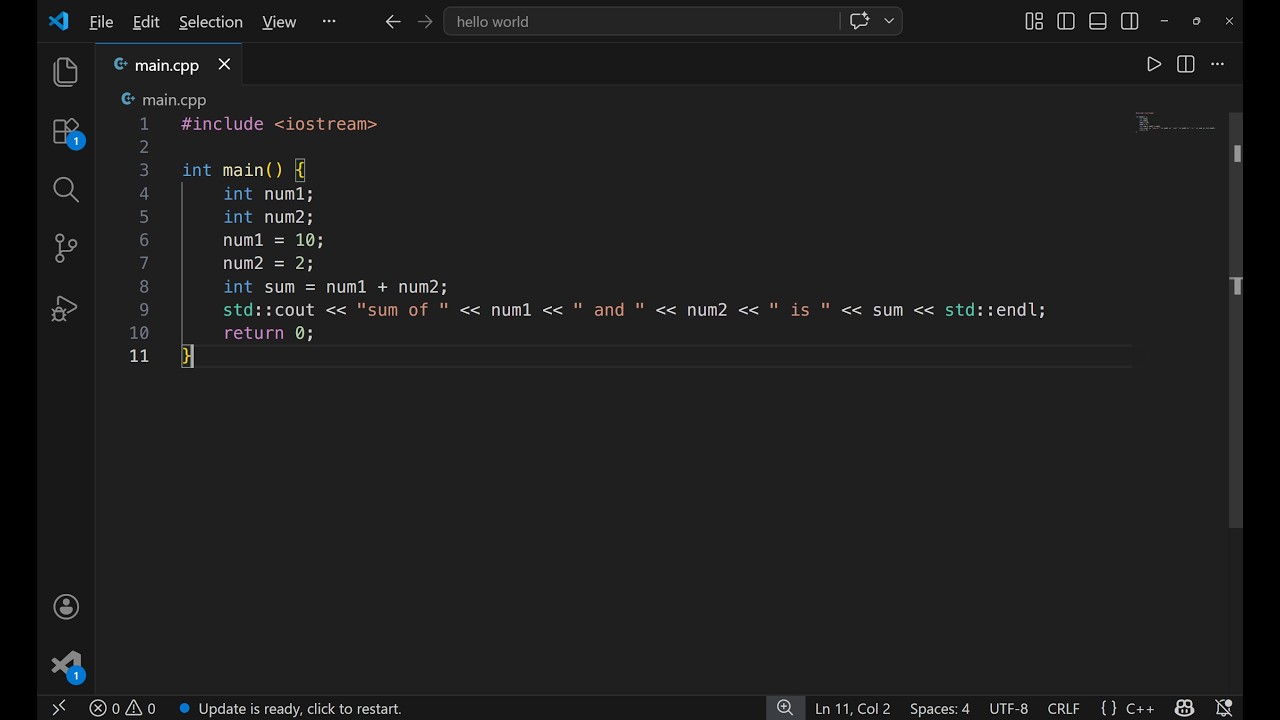Click the VS Code logo icon

coord(59,21)
